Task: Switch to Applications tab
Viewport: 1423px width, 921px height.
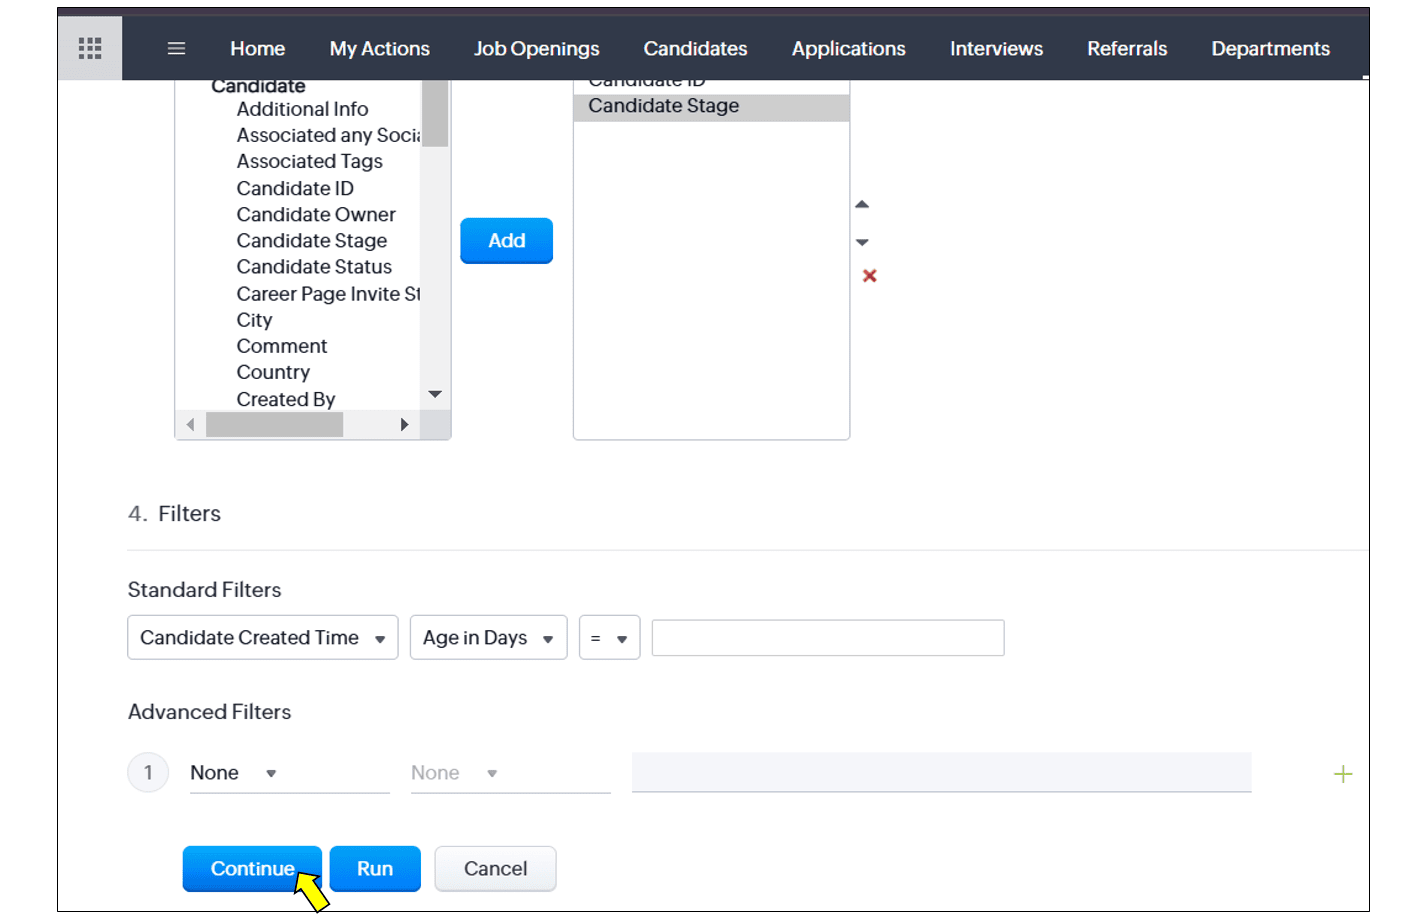Action: [848, 48]
